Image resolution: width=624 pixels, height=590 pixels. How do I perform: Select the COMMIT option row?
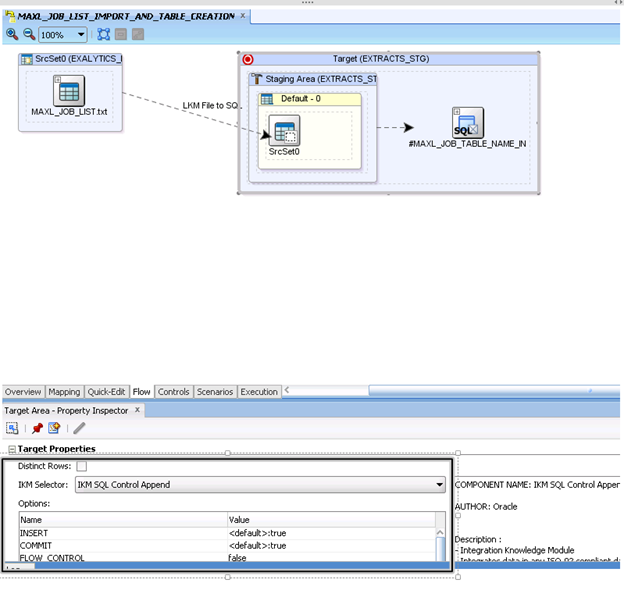pyautogui.click(x=120, y=546)
